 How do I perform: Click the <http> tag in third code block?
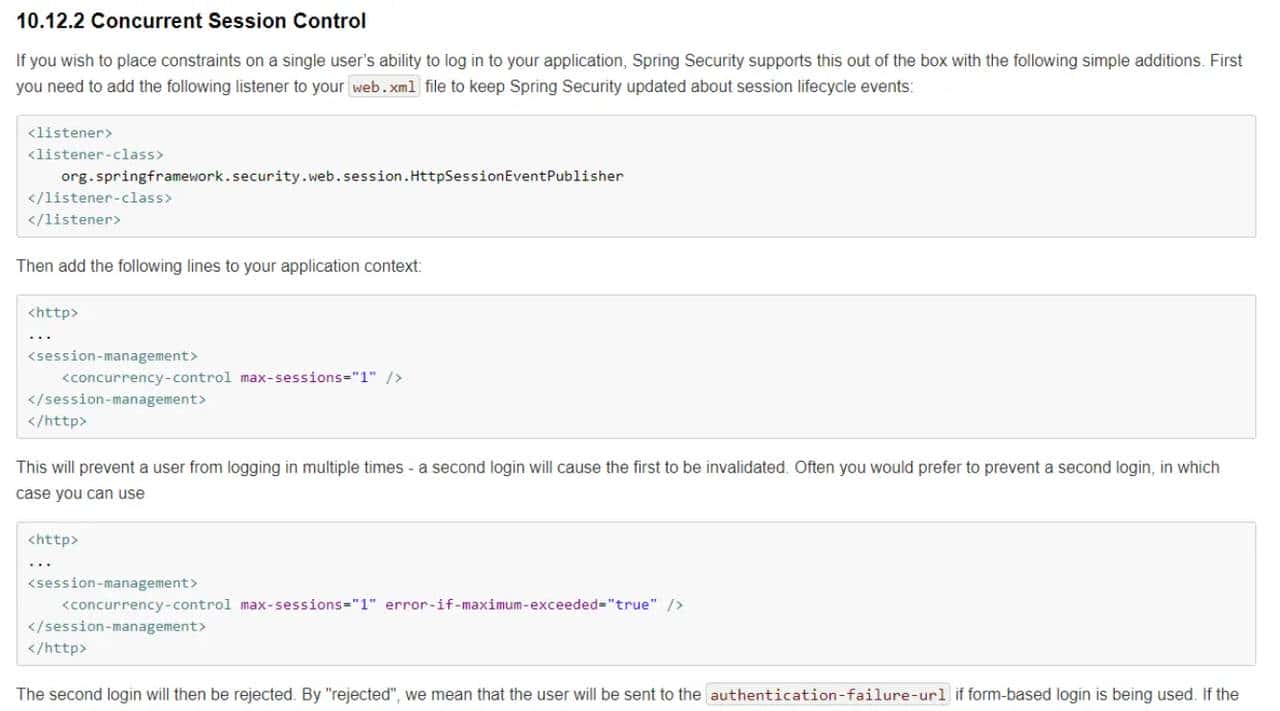(53, 539)
